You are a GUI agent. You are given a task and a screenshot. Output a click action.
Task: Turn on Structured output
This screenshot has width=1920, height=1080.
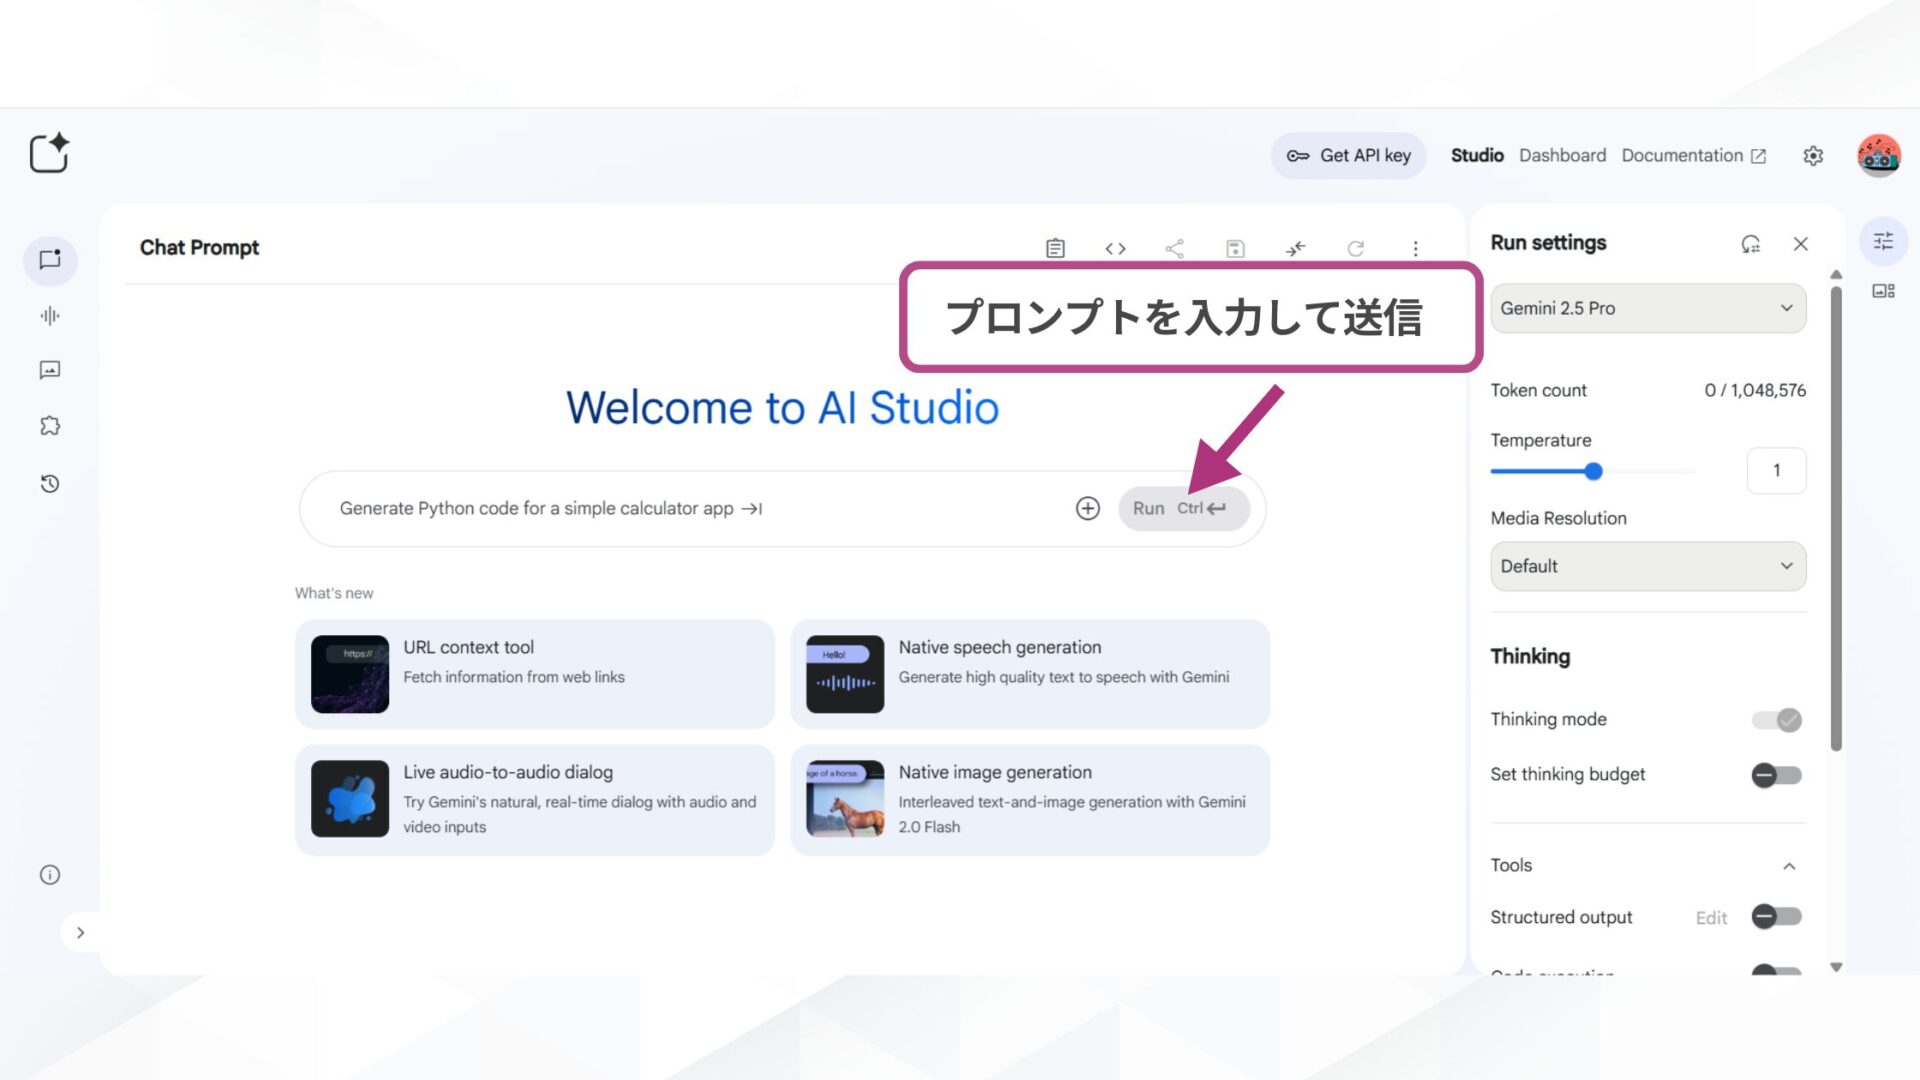1775,917
